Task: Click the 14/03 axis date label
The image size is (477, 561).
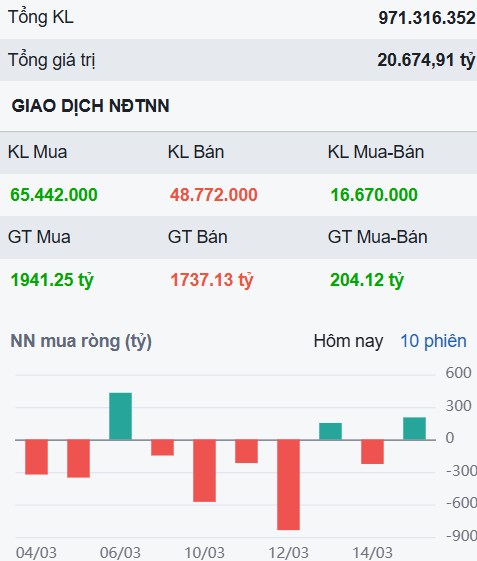Action: pos(373,553)
